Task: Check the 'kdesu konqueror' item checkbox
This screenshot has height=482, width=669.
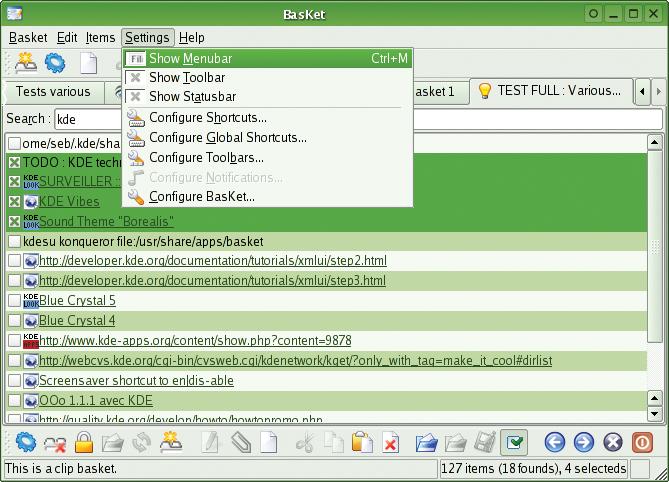Action: pyautogui.click(x=15, y=241)
